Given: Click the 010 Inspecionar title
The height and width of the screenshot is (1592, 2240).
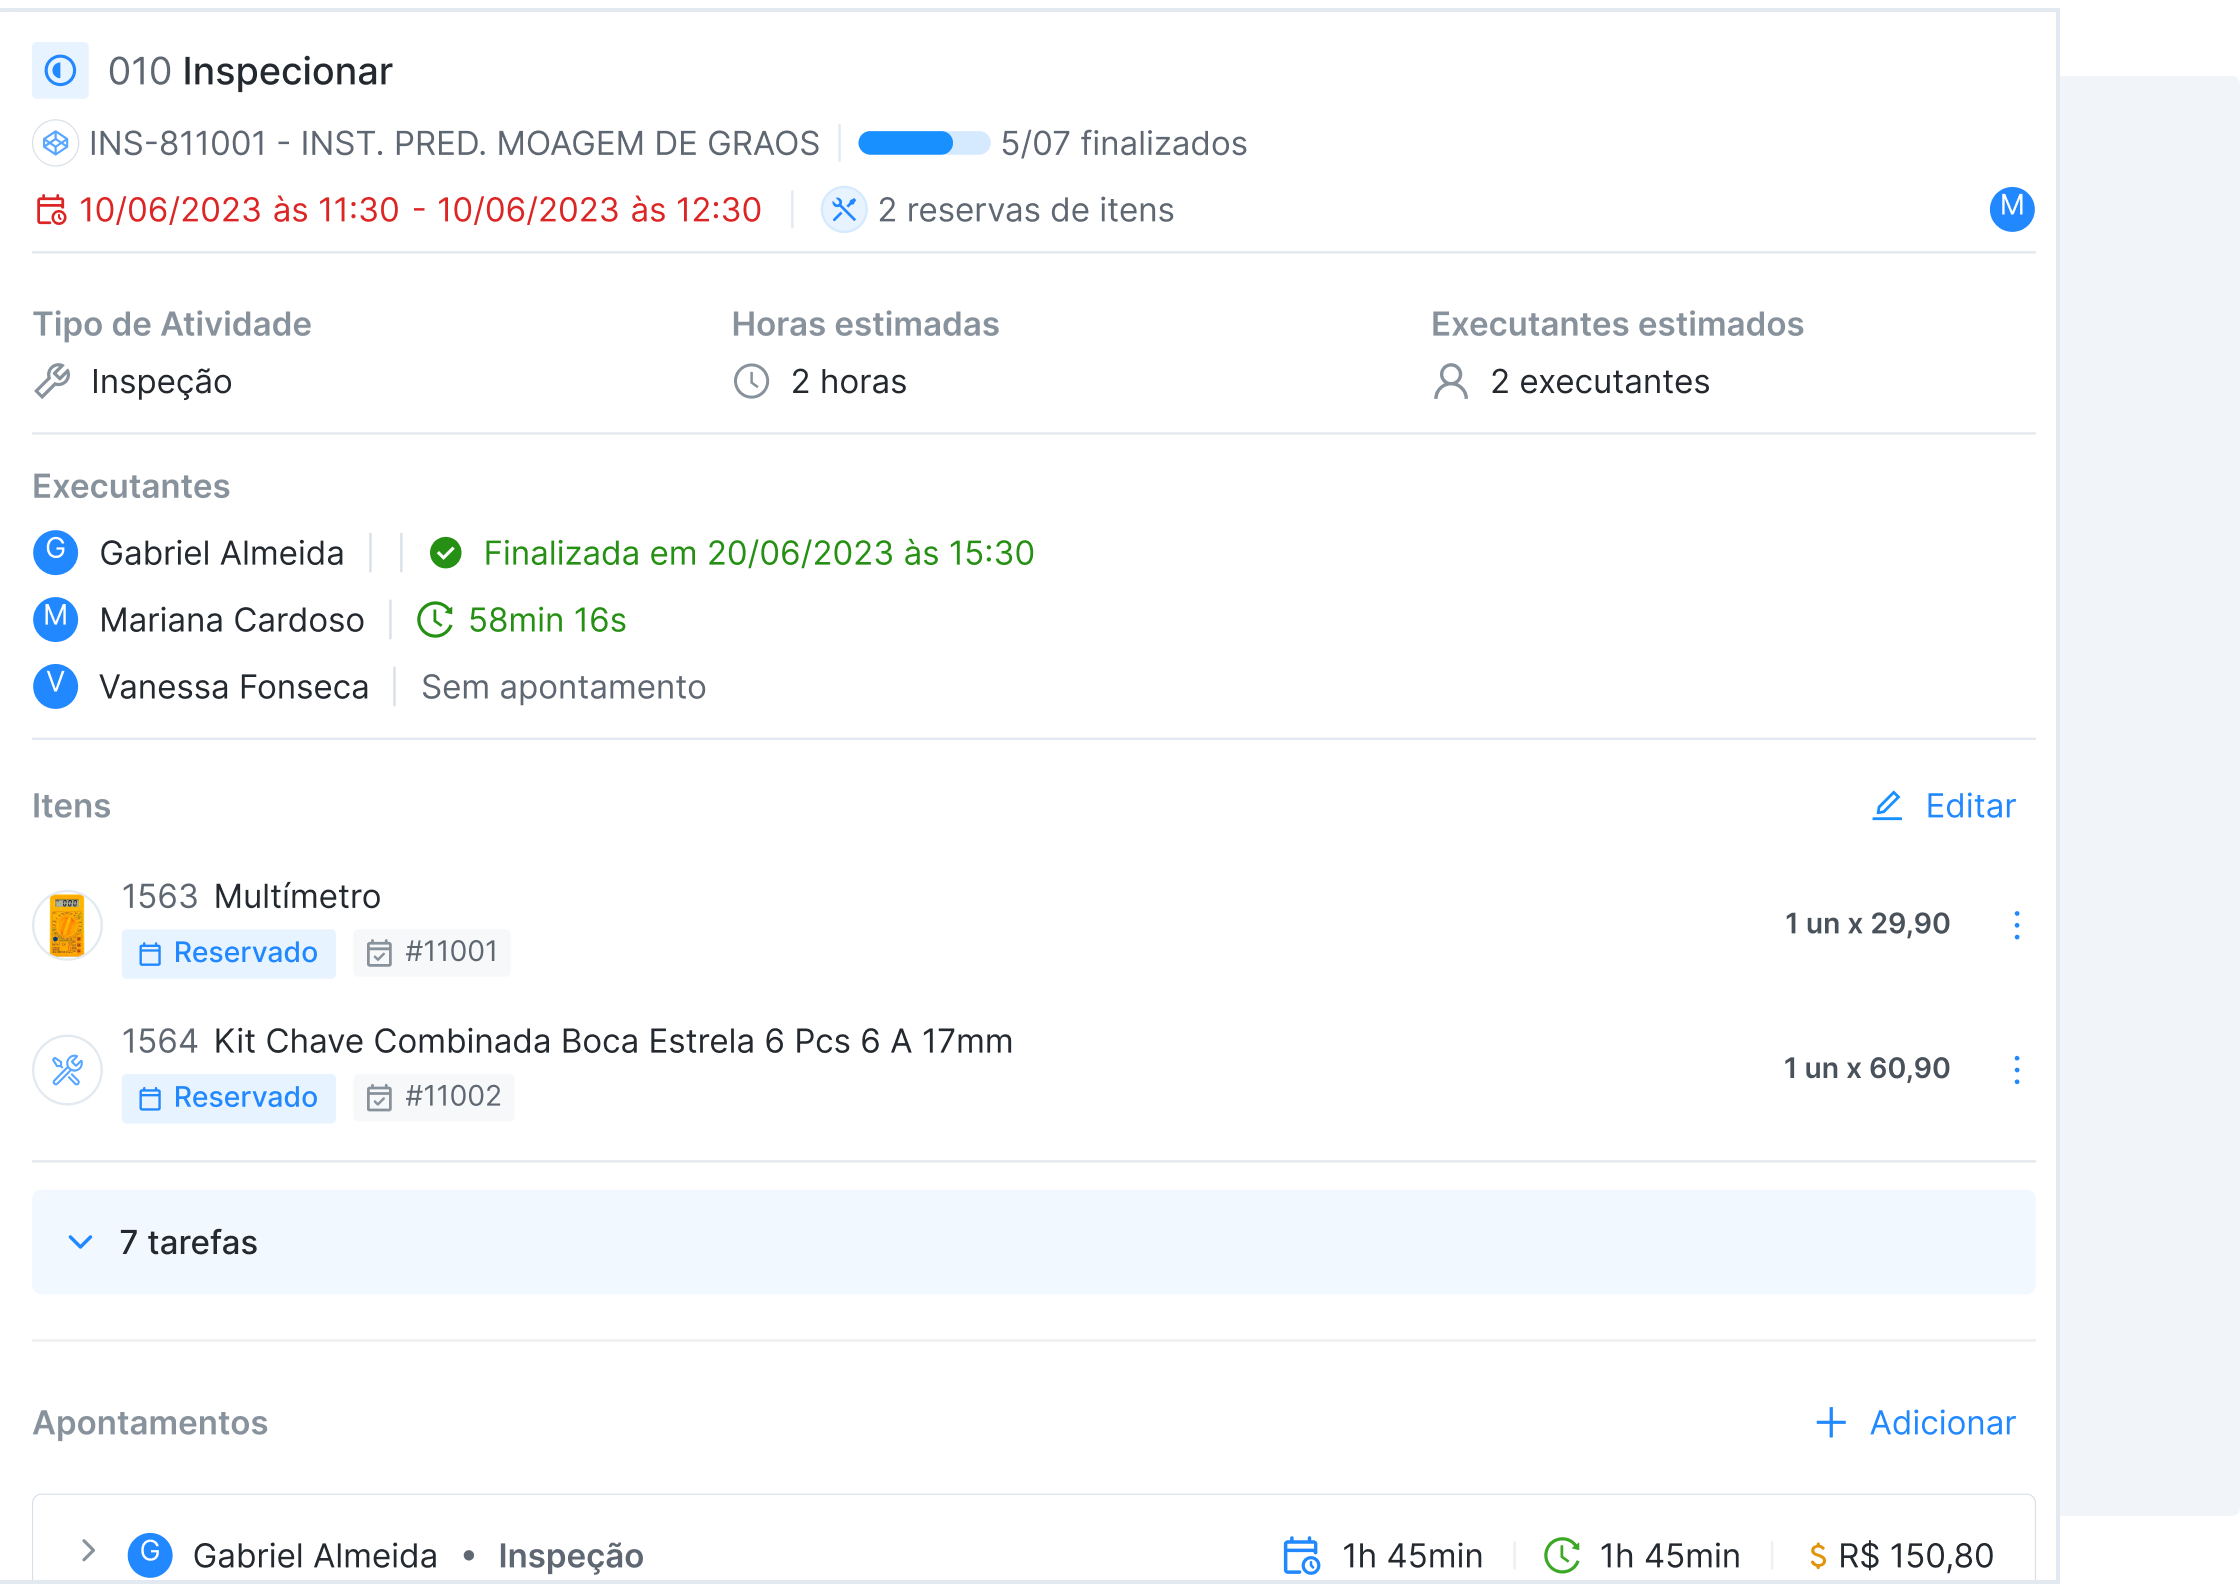Looking at the screenshot, I should click(250, 71).
